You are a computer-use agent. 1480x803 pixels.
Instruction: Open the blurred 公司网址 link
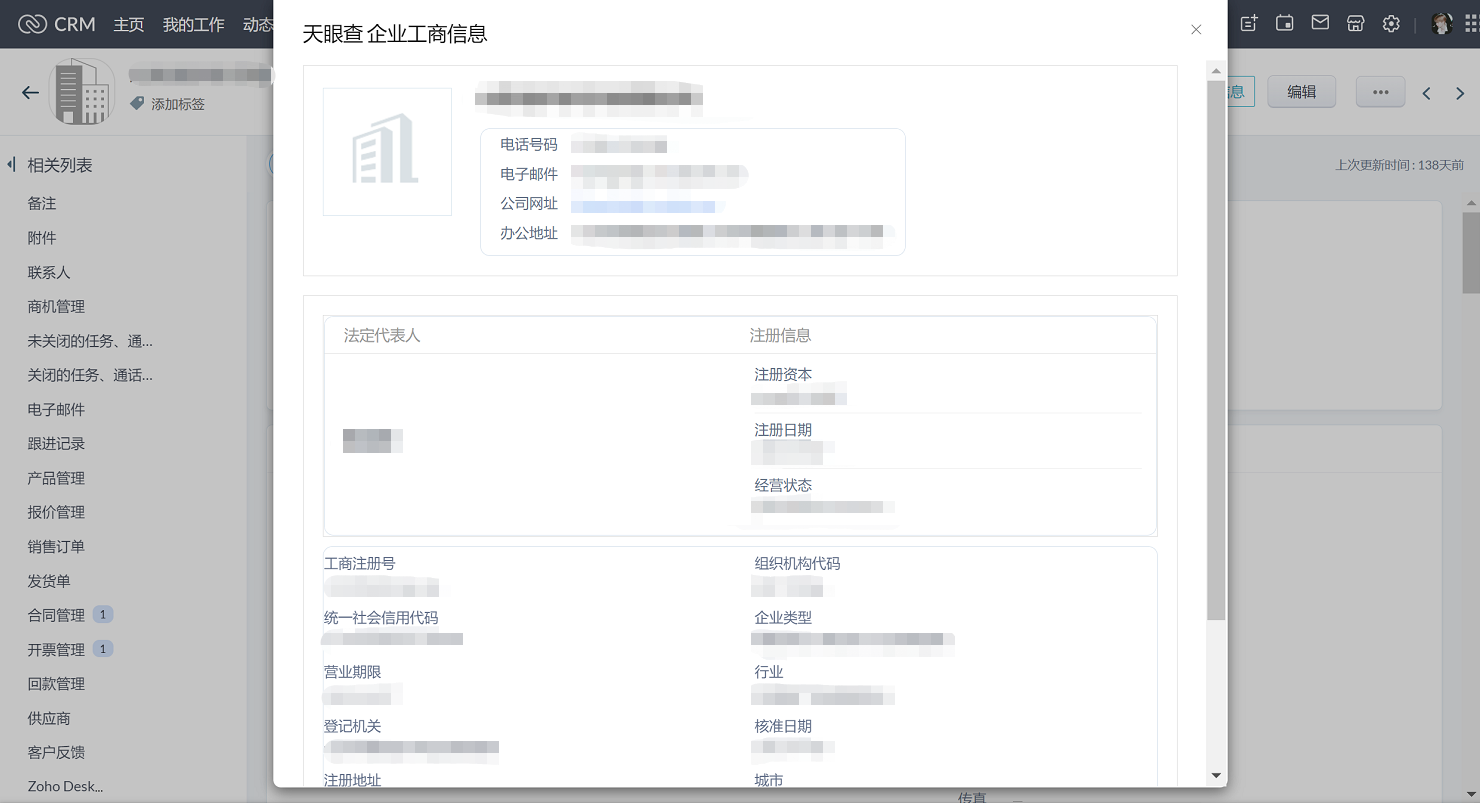tap(643, 206)
